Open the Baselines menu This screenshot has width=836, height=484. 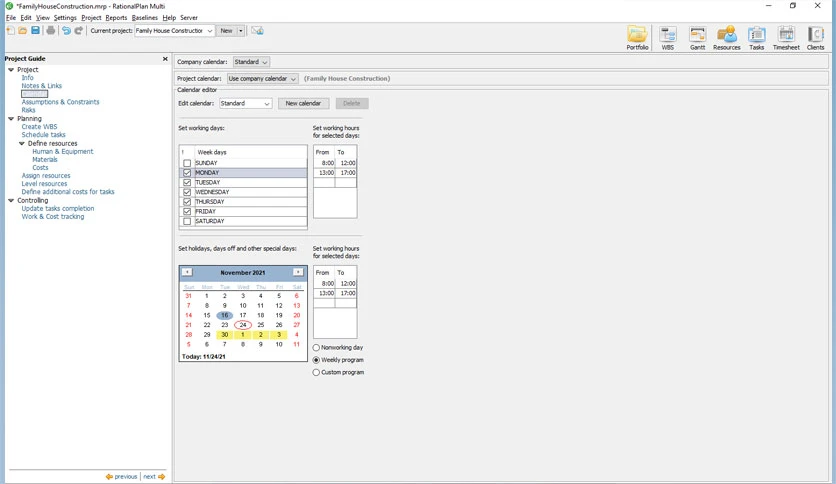144,18
